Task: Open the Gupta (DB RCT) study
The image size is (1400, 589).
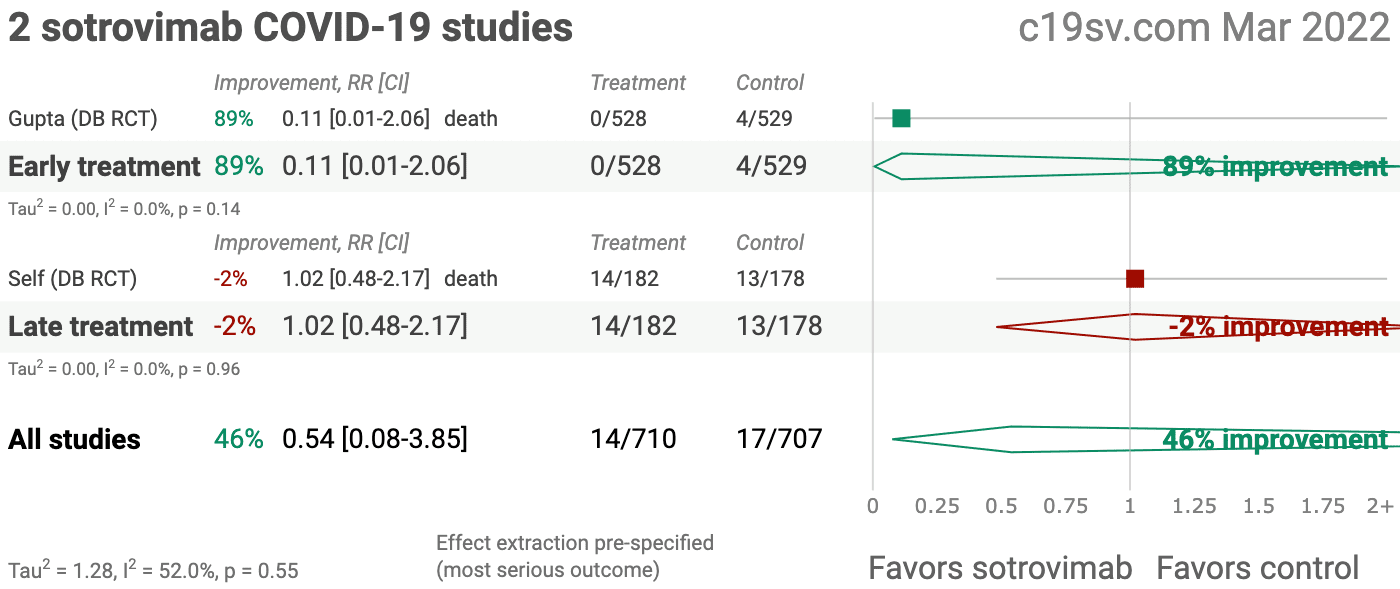Action: click(83, 119)
